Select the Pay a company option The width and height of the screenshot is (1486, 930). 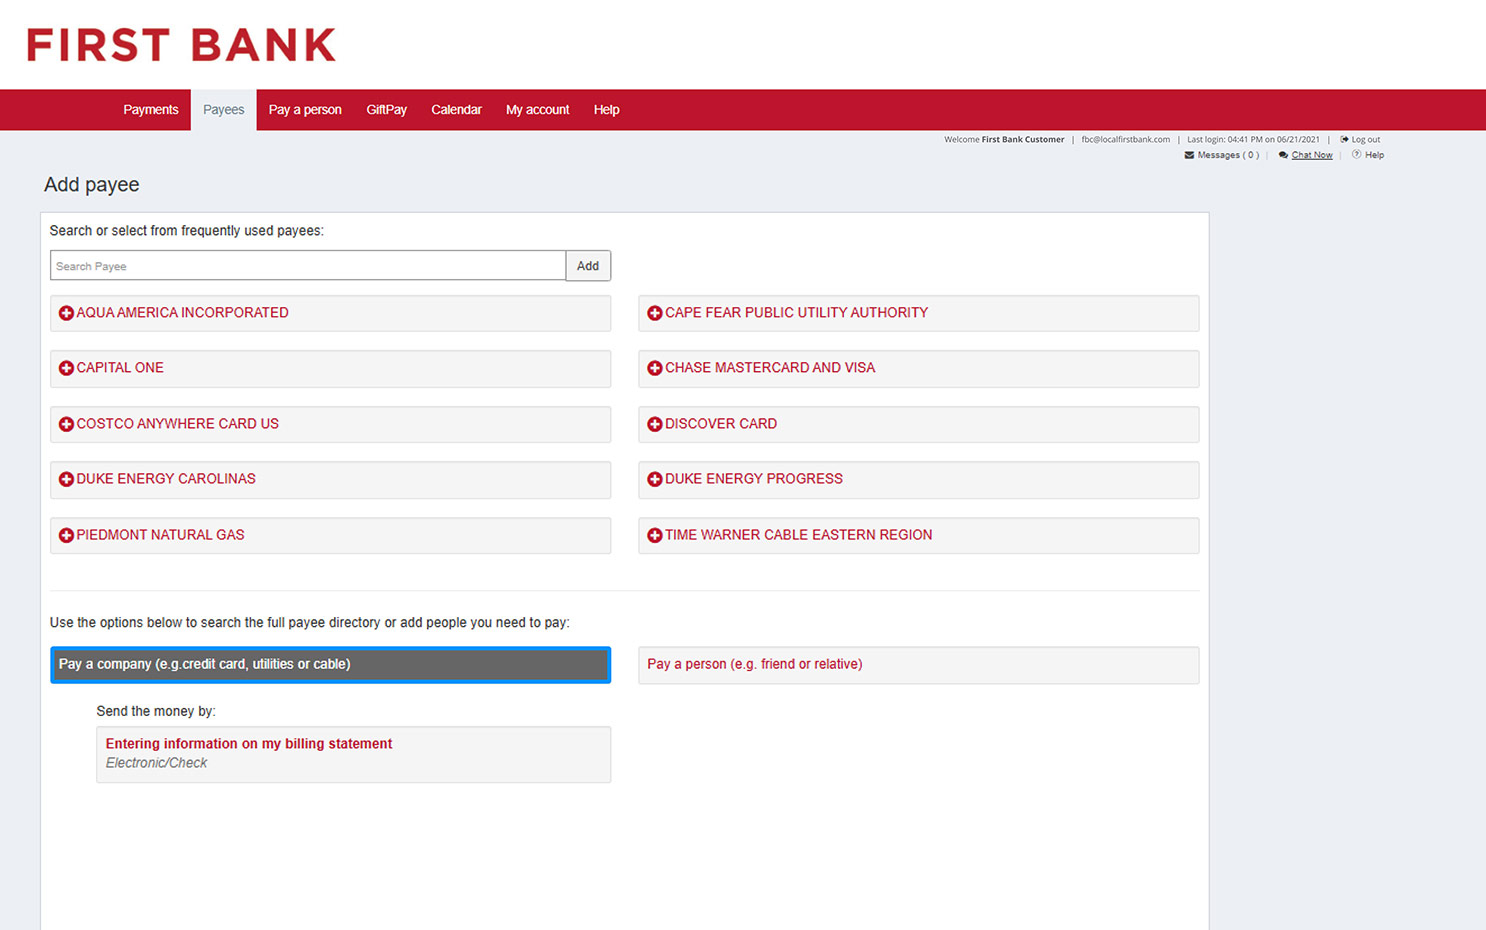[x=330, y=664]
